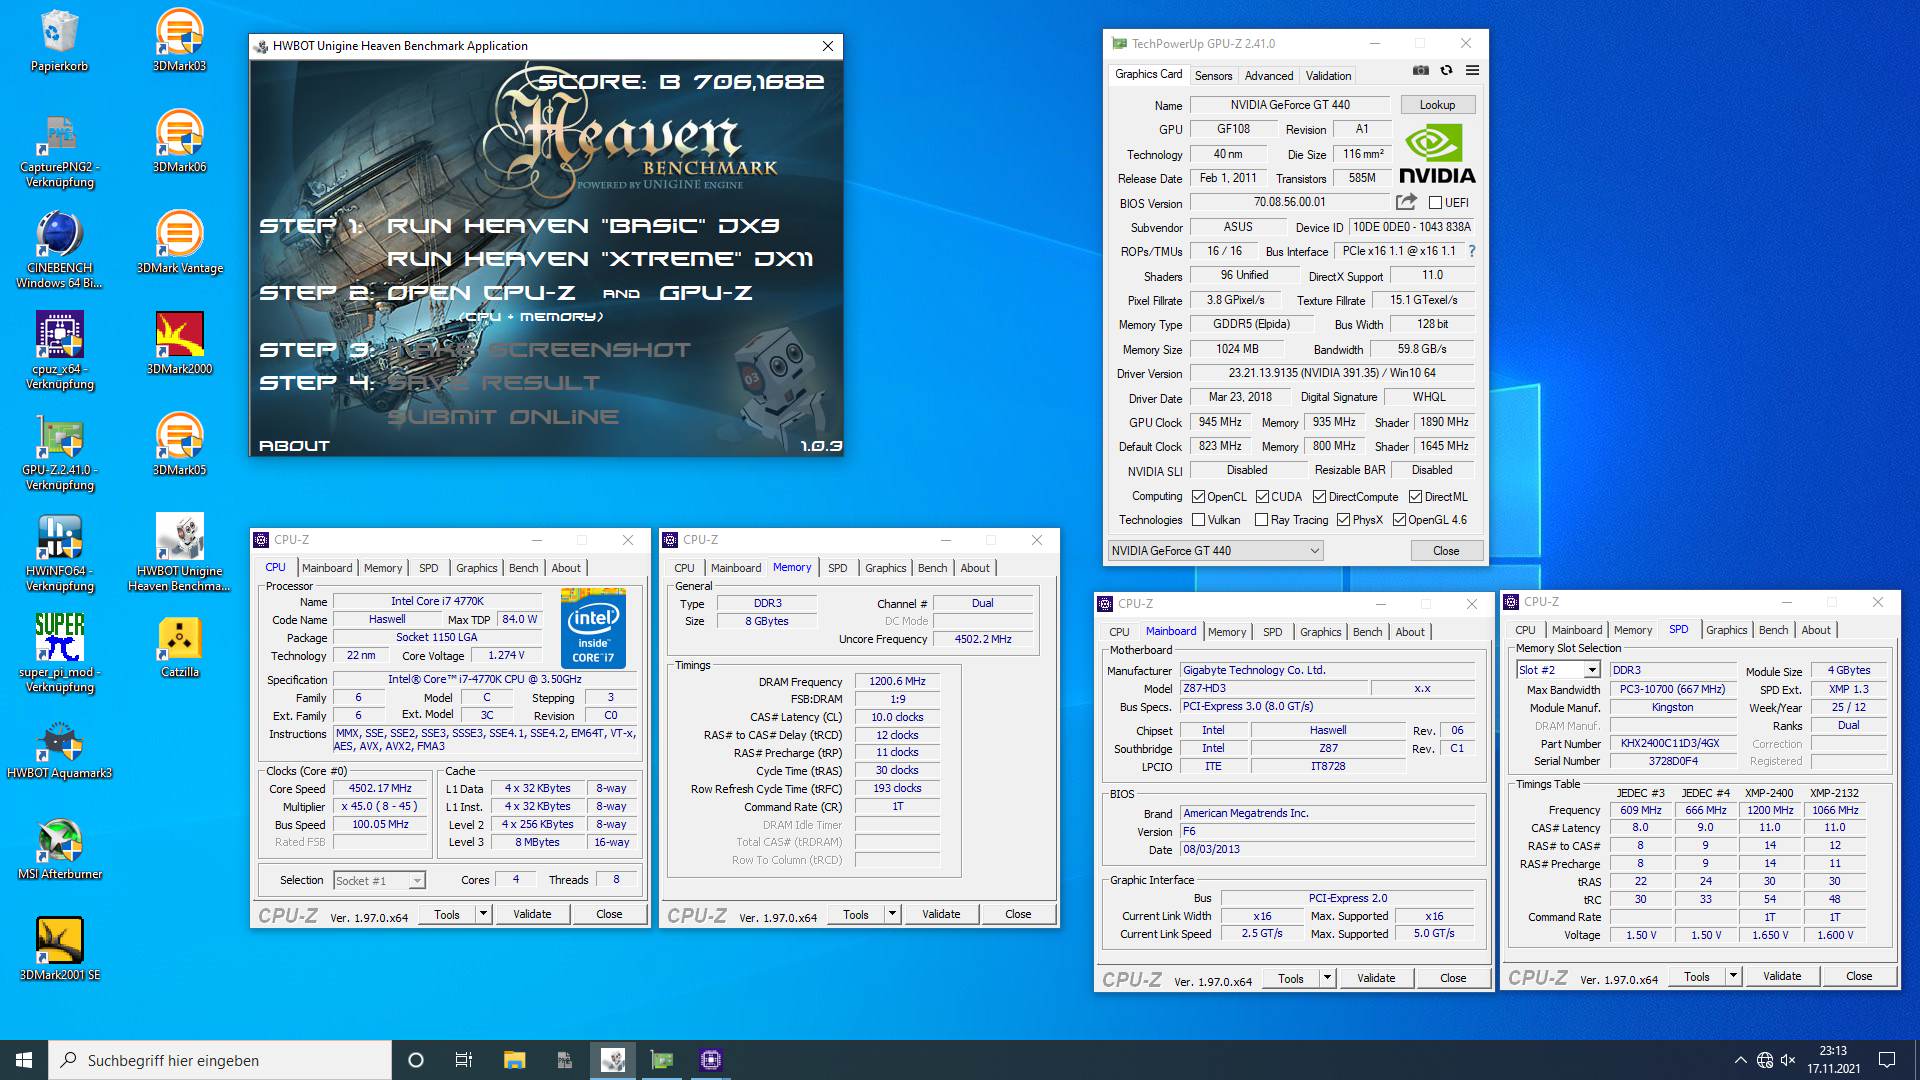1920x1080 pixels.
Task: Open File Explorer from the taskbar
Action: tap(514, 1060)
